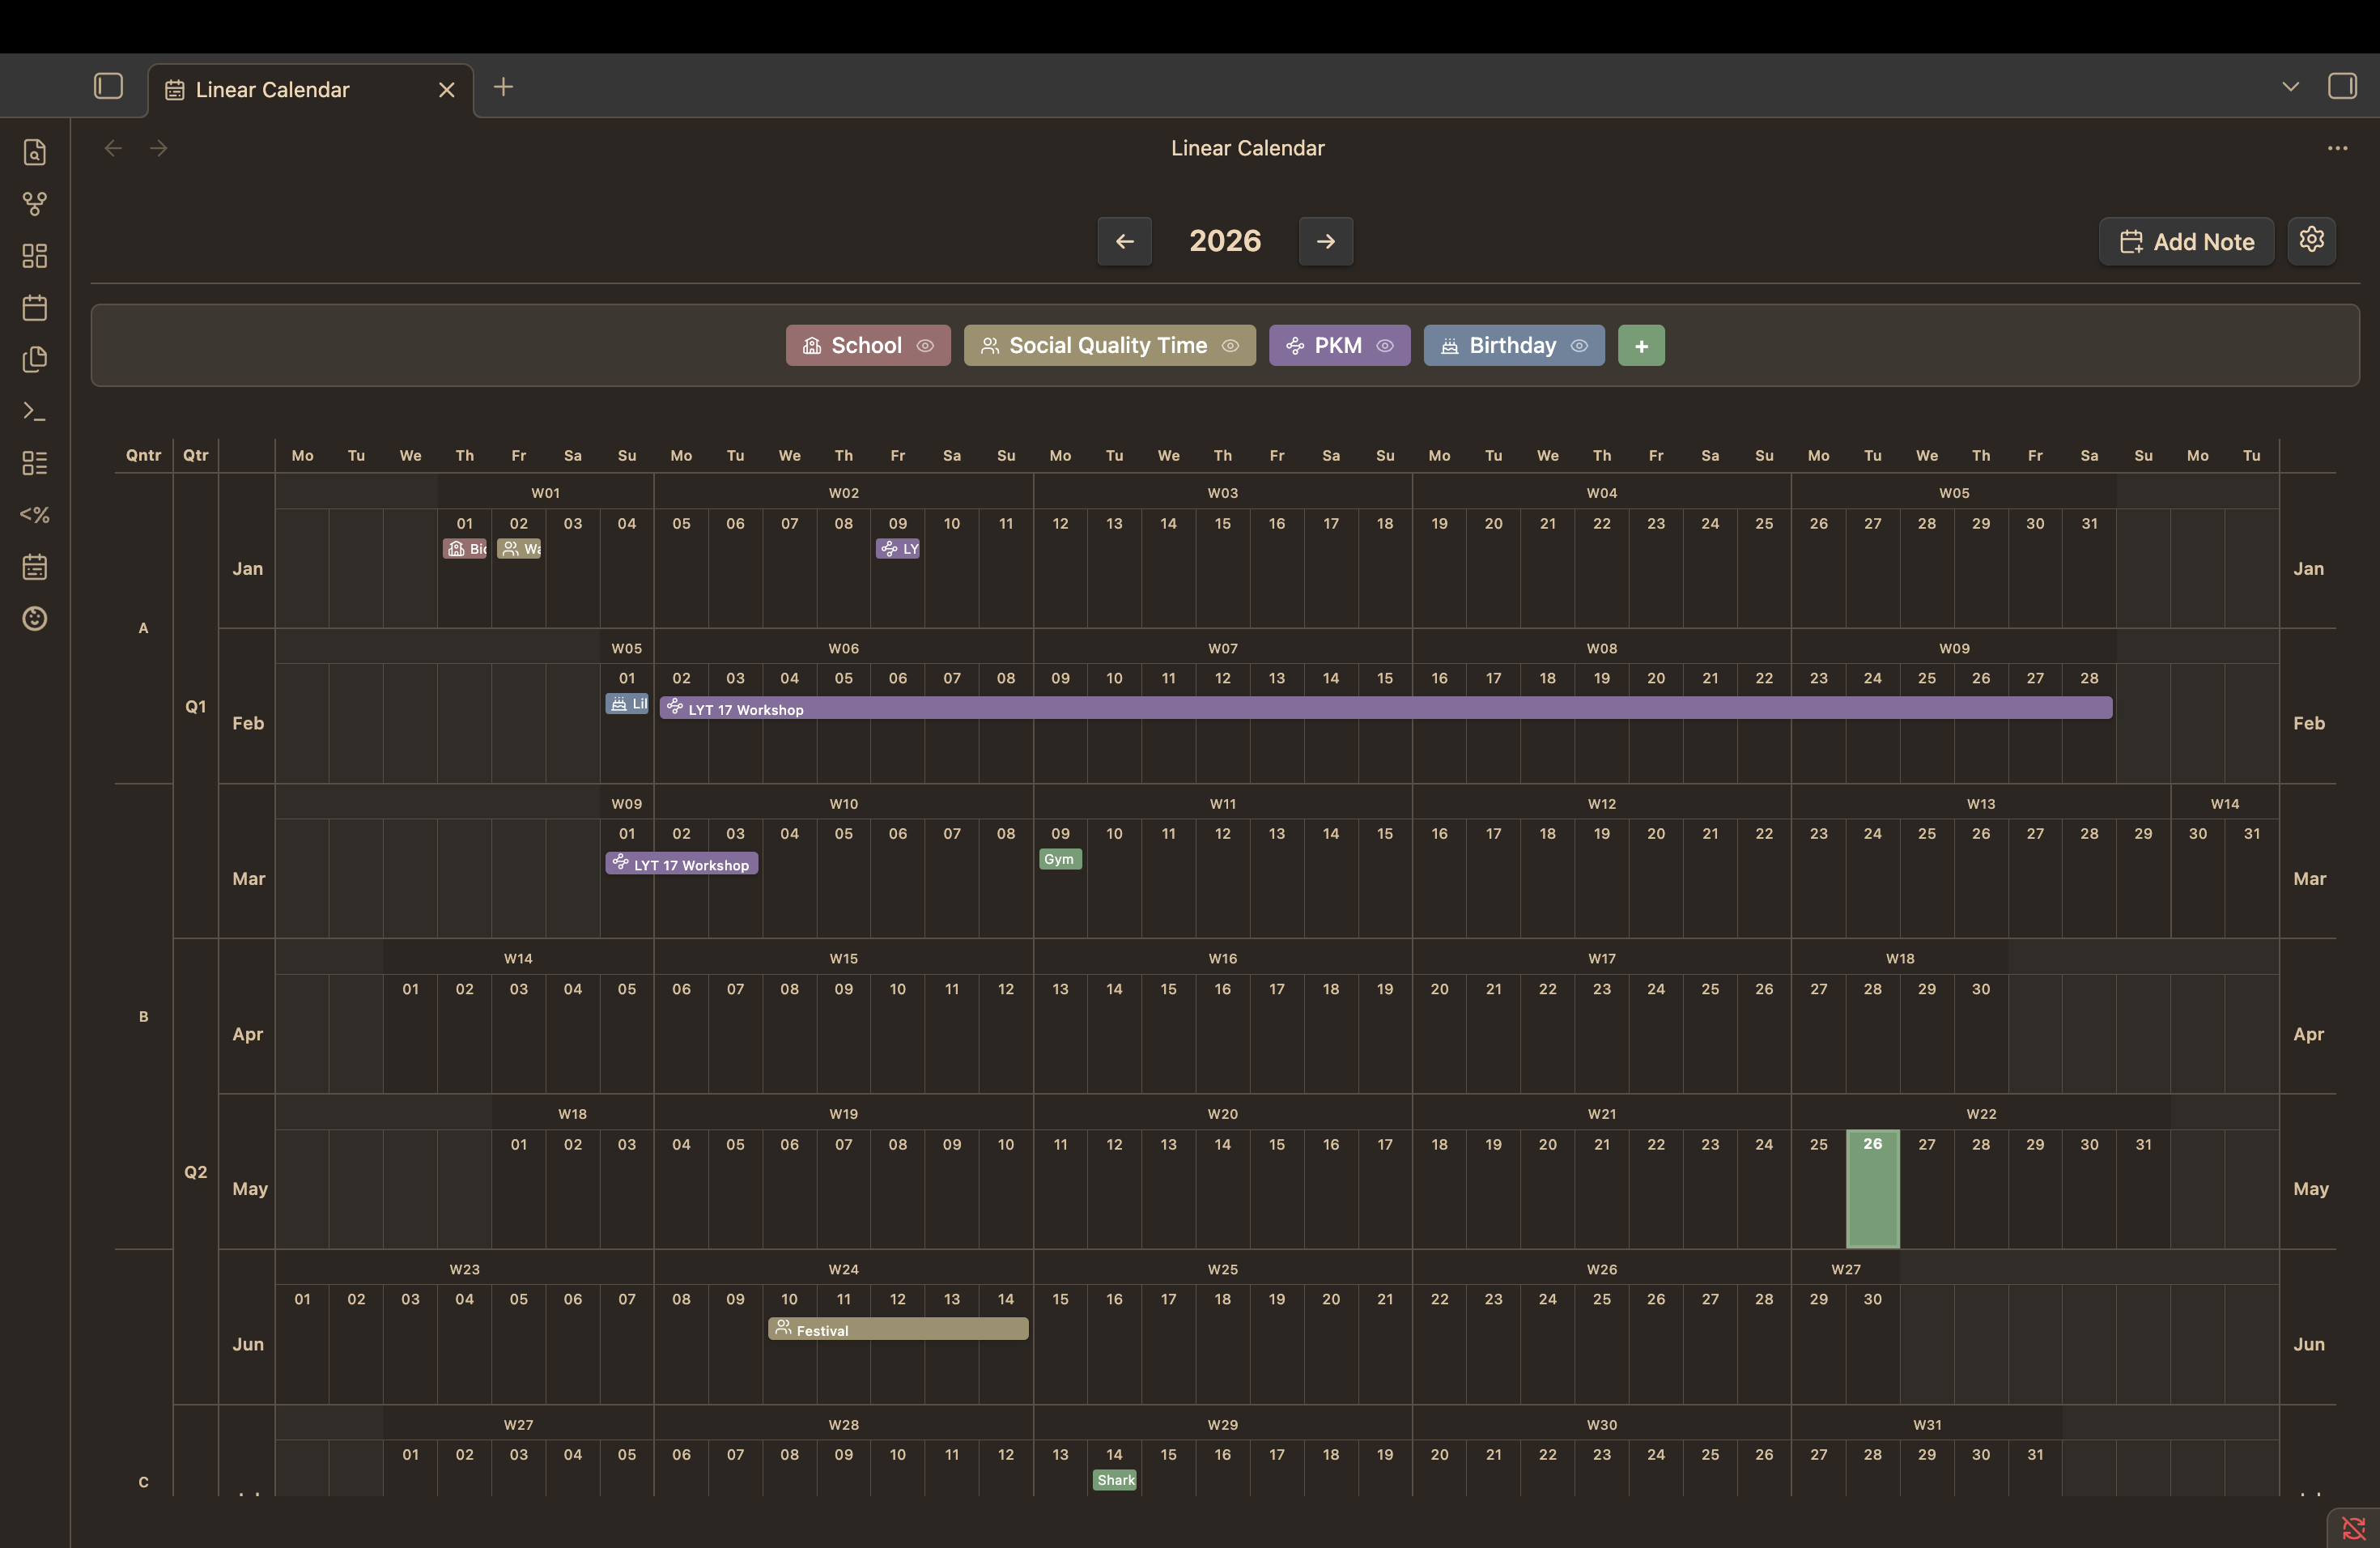Click the Q2 quarter label
2380x1548 pixels.
[x=196, y=1172]
